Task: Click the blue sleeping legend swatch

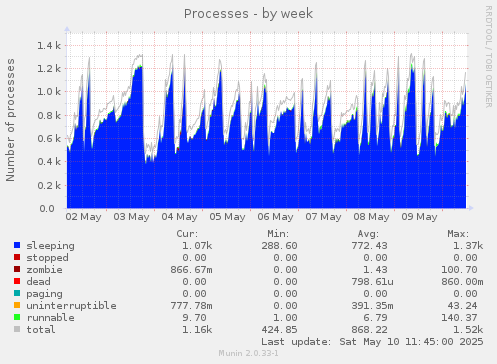Action: 17,245
